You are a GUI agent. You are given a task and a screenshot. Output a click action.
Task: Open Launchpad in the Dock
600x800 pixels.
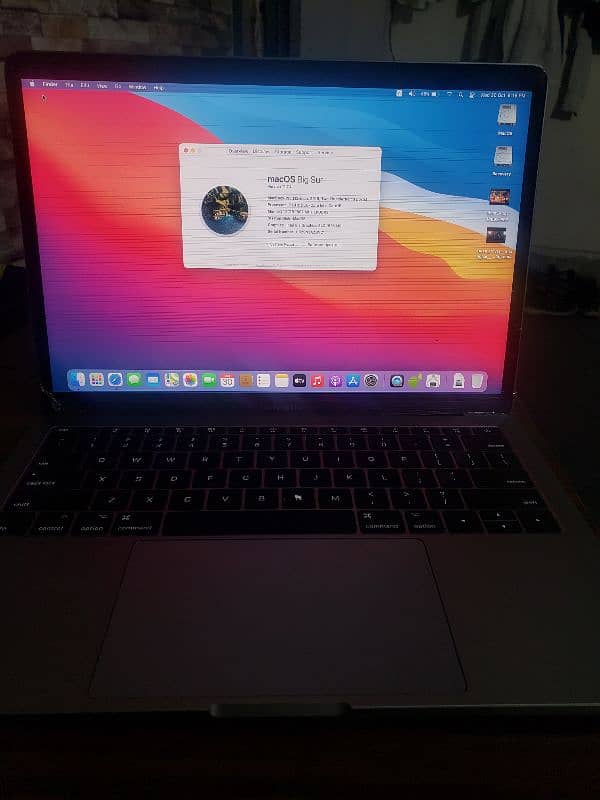(96, 379)
